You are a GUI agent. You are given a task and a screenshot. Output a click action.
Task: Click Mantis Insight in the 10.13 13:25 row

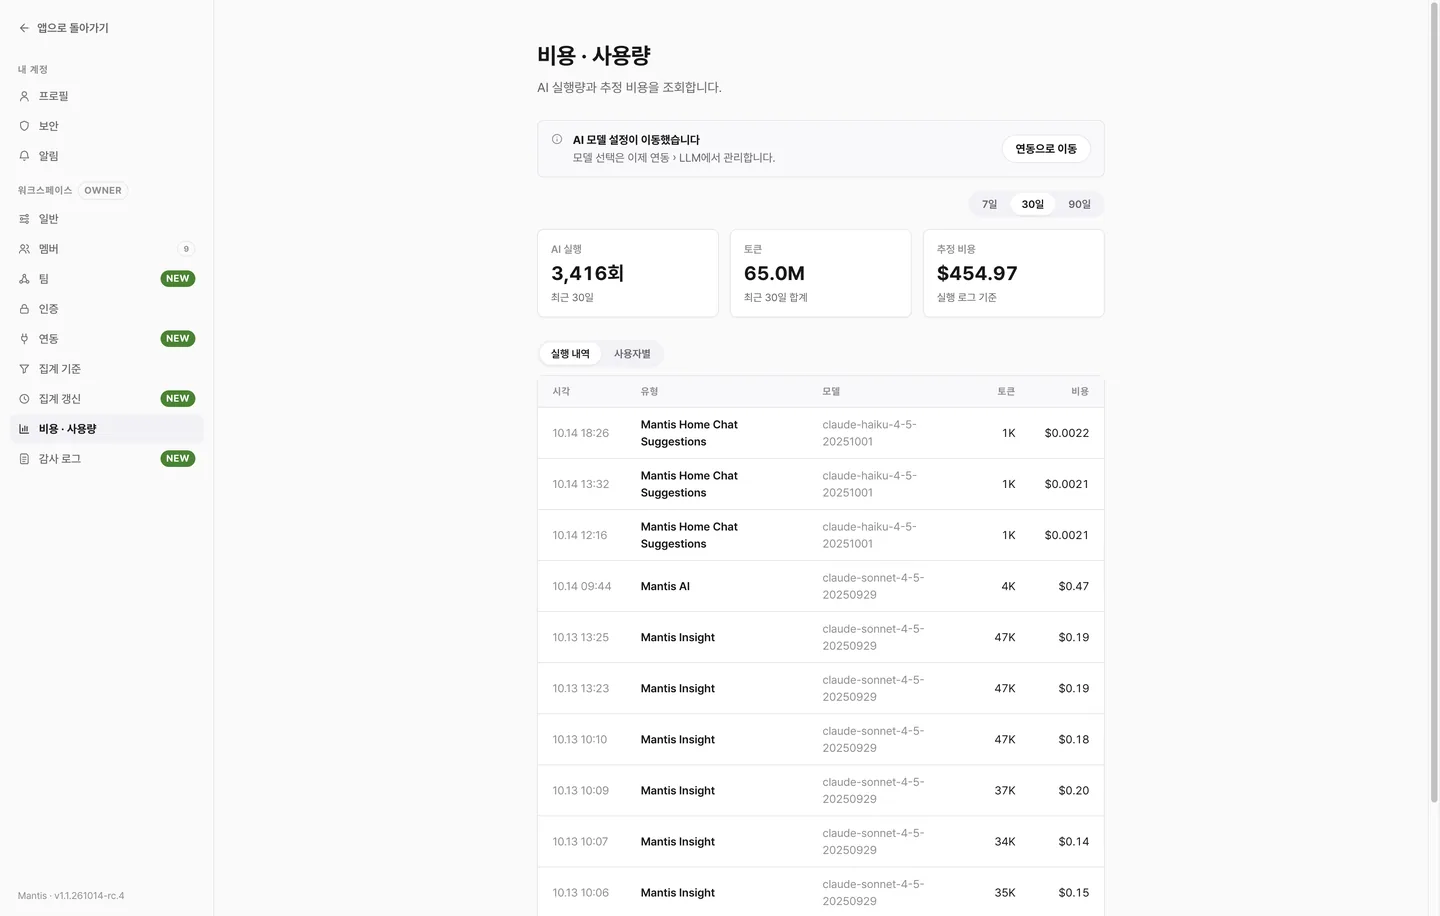tap(678, 637)
